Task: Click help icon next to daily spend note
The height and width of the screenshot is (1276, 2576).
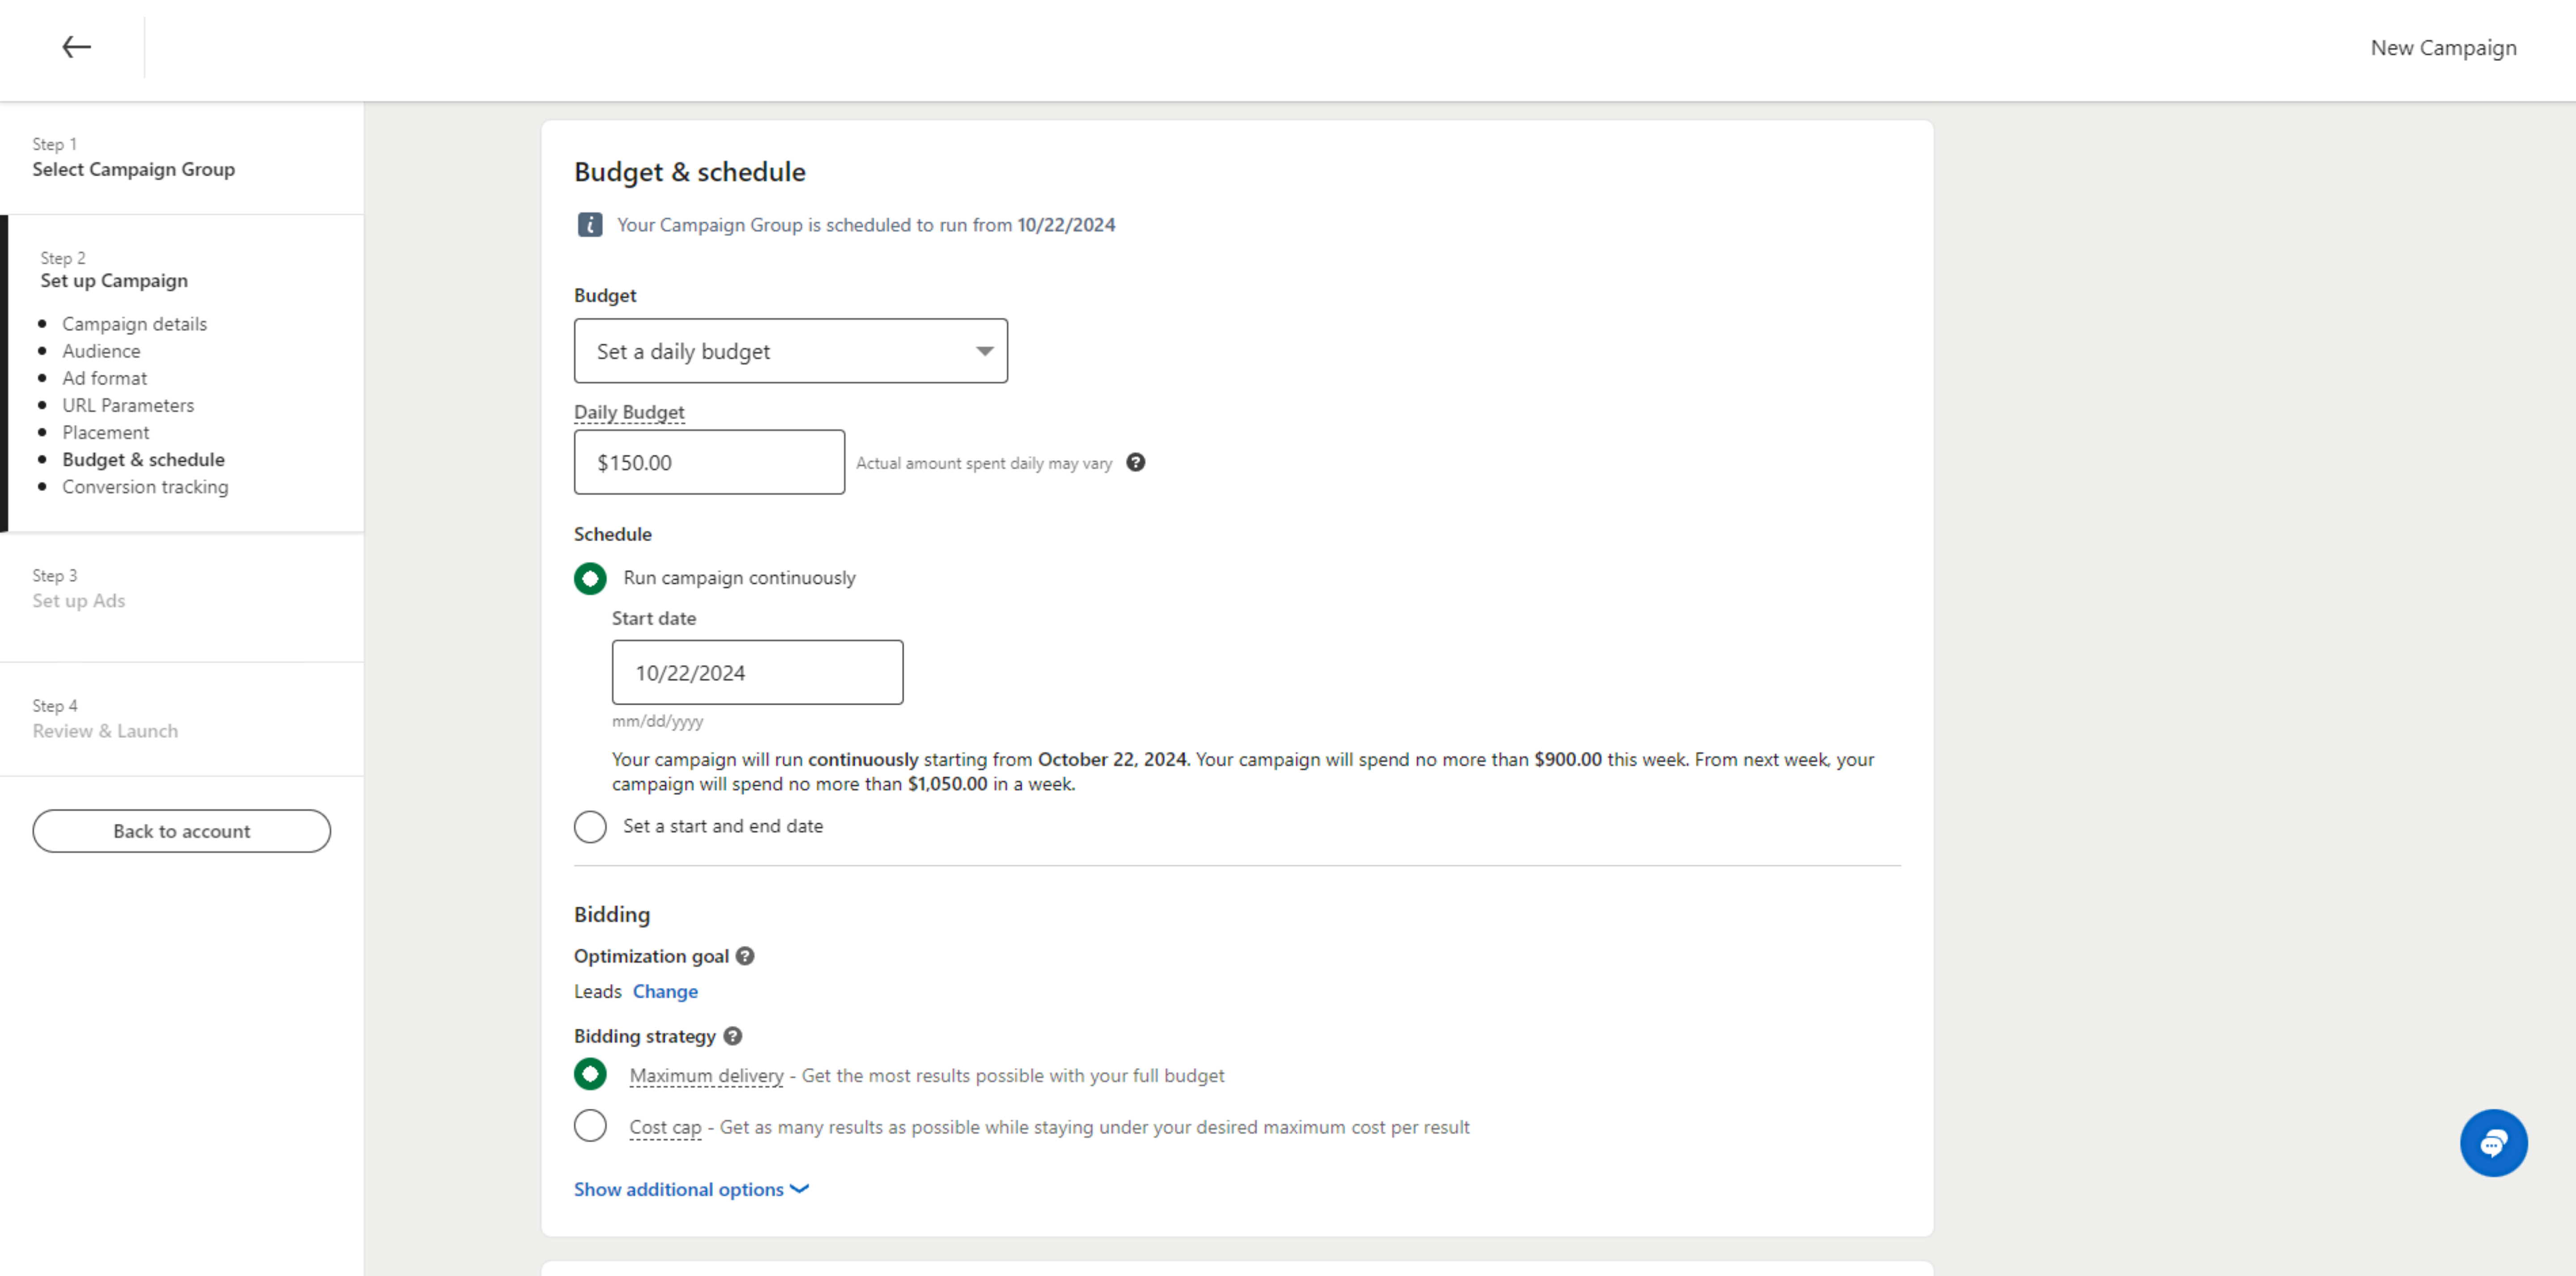Action: [x=1135, y=462]
